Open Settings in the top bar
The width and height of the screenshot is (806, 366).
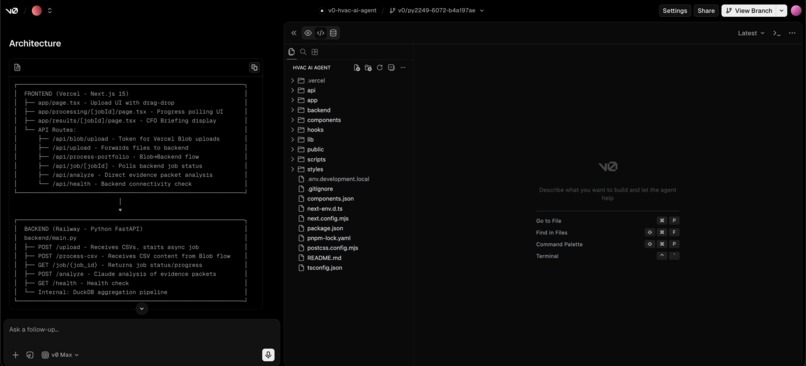coord(674,10)
